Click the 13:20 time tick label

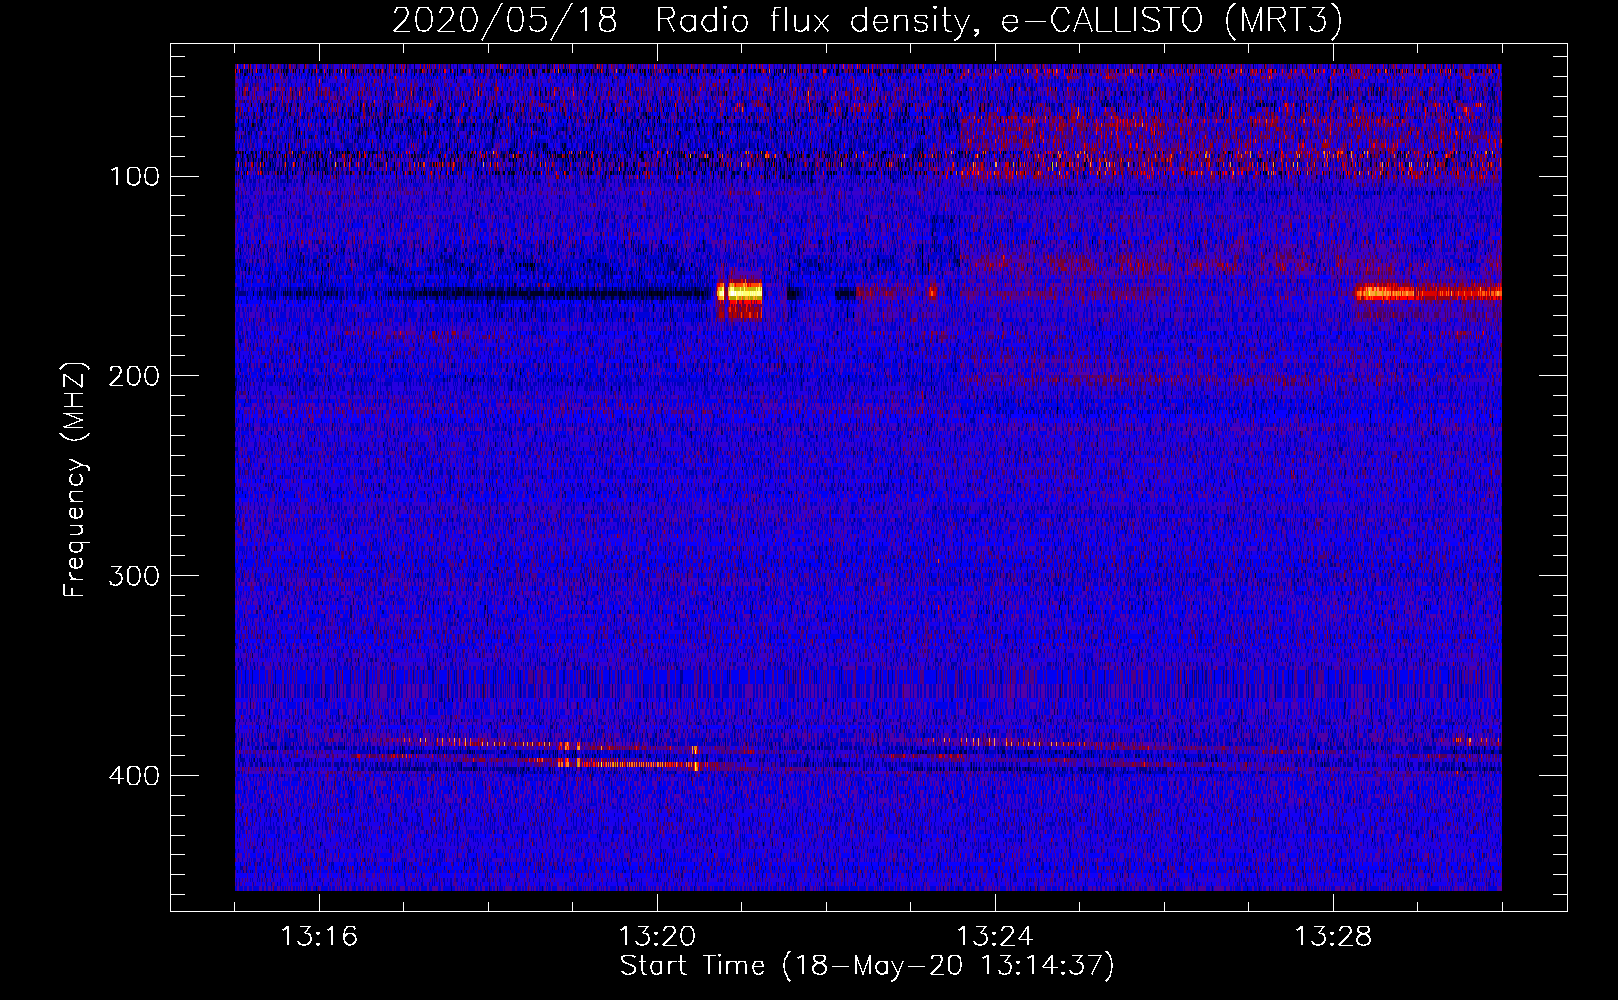click(657, 937)
